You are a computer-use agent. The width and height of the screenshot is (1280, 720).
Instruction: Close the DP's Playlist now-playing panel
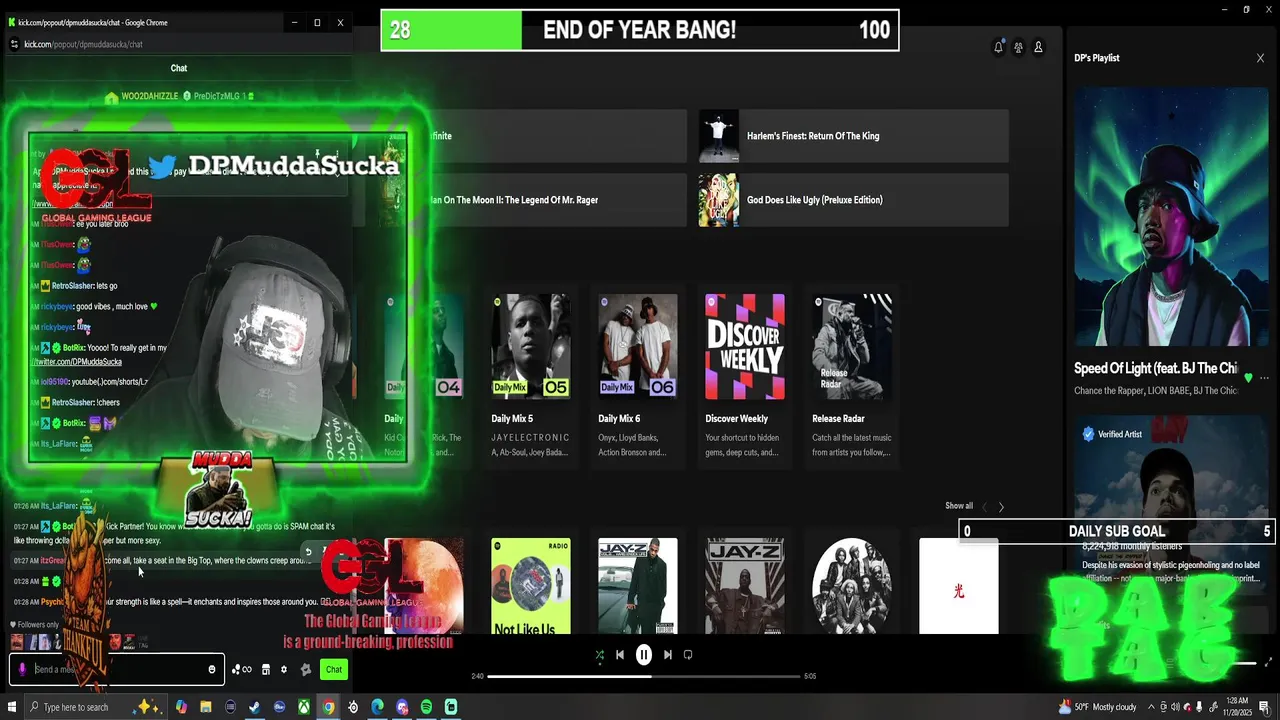pos(1260,58)
